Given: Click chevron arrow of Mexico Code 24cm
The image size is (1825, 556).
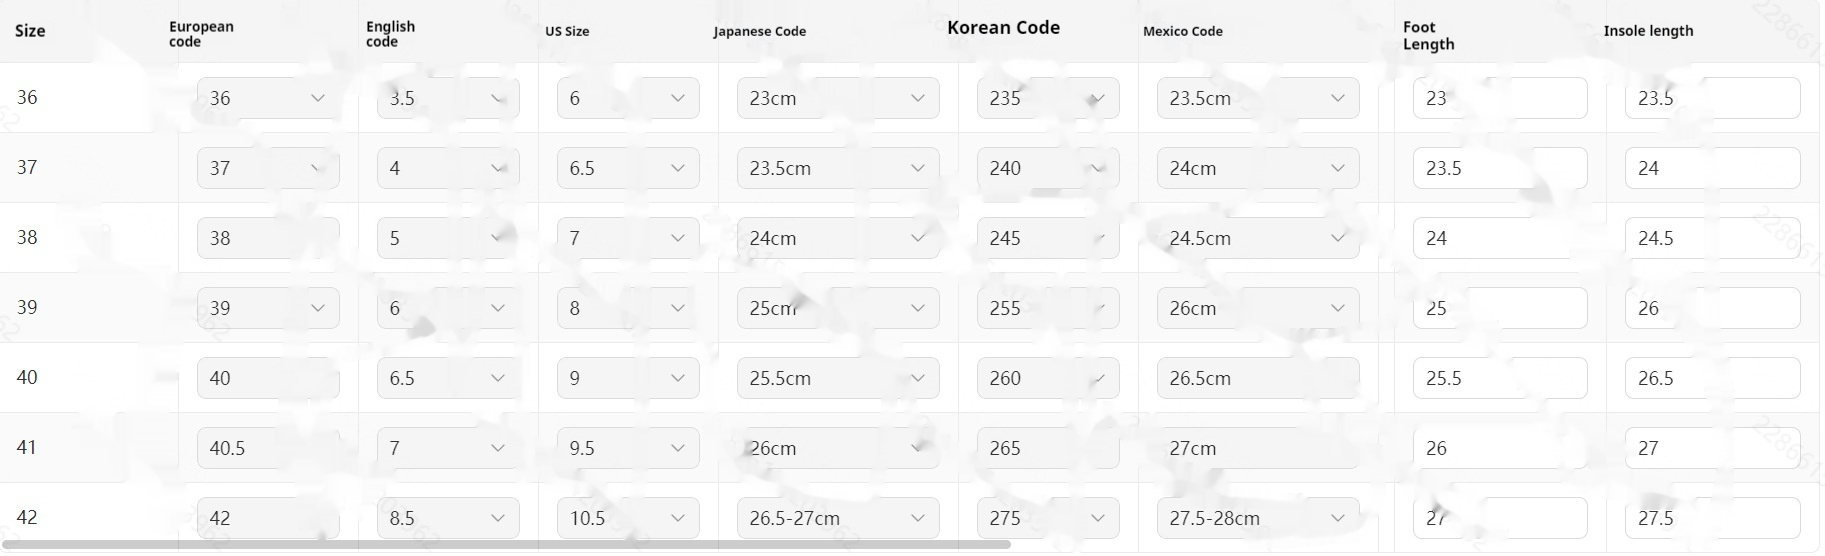Looking at the screenshot, I should 1338,168.
